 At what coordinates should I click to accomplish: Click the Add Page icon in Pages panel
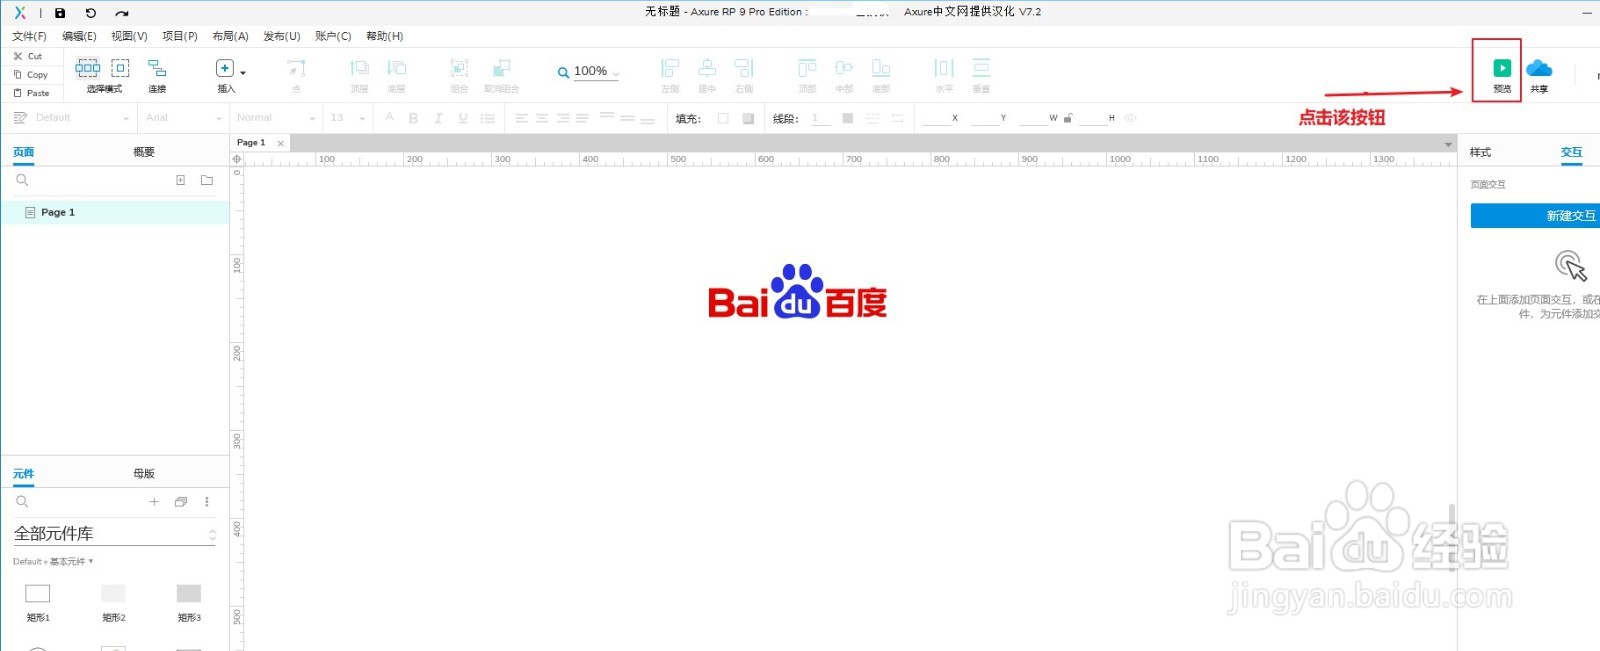click(x=181, y=180)
